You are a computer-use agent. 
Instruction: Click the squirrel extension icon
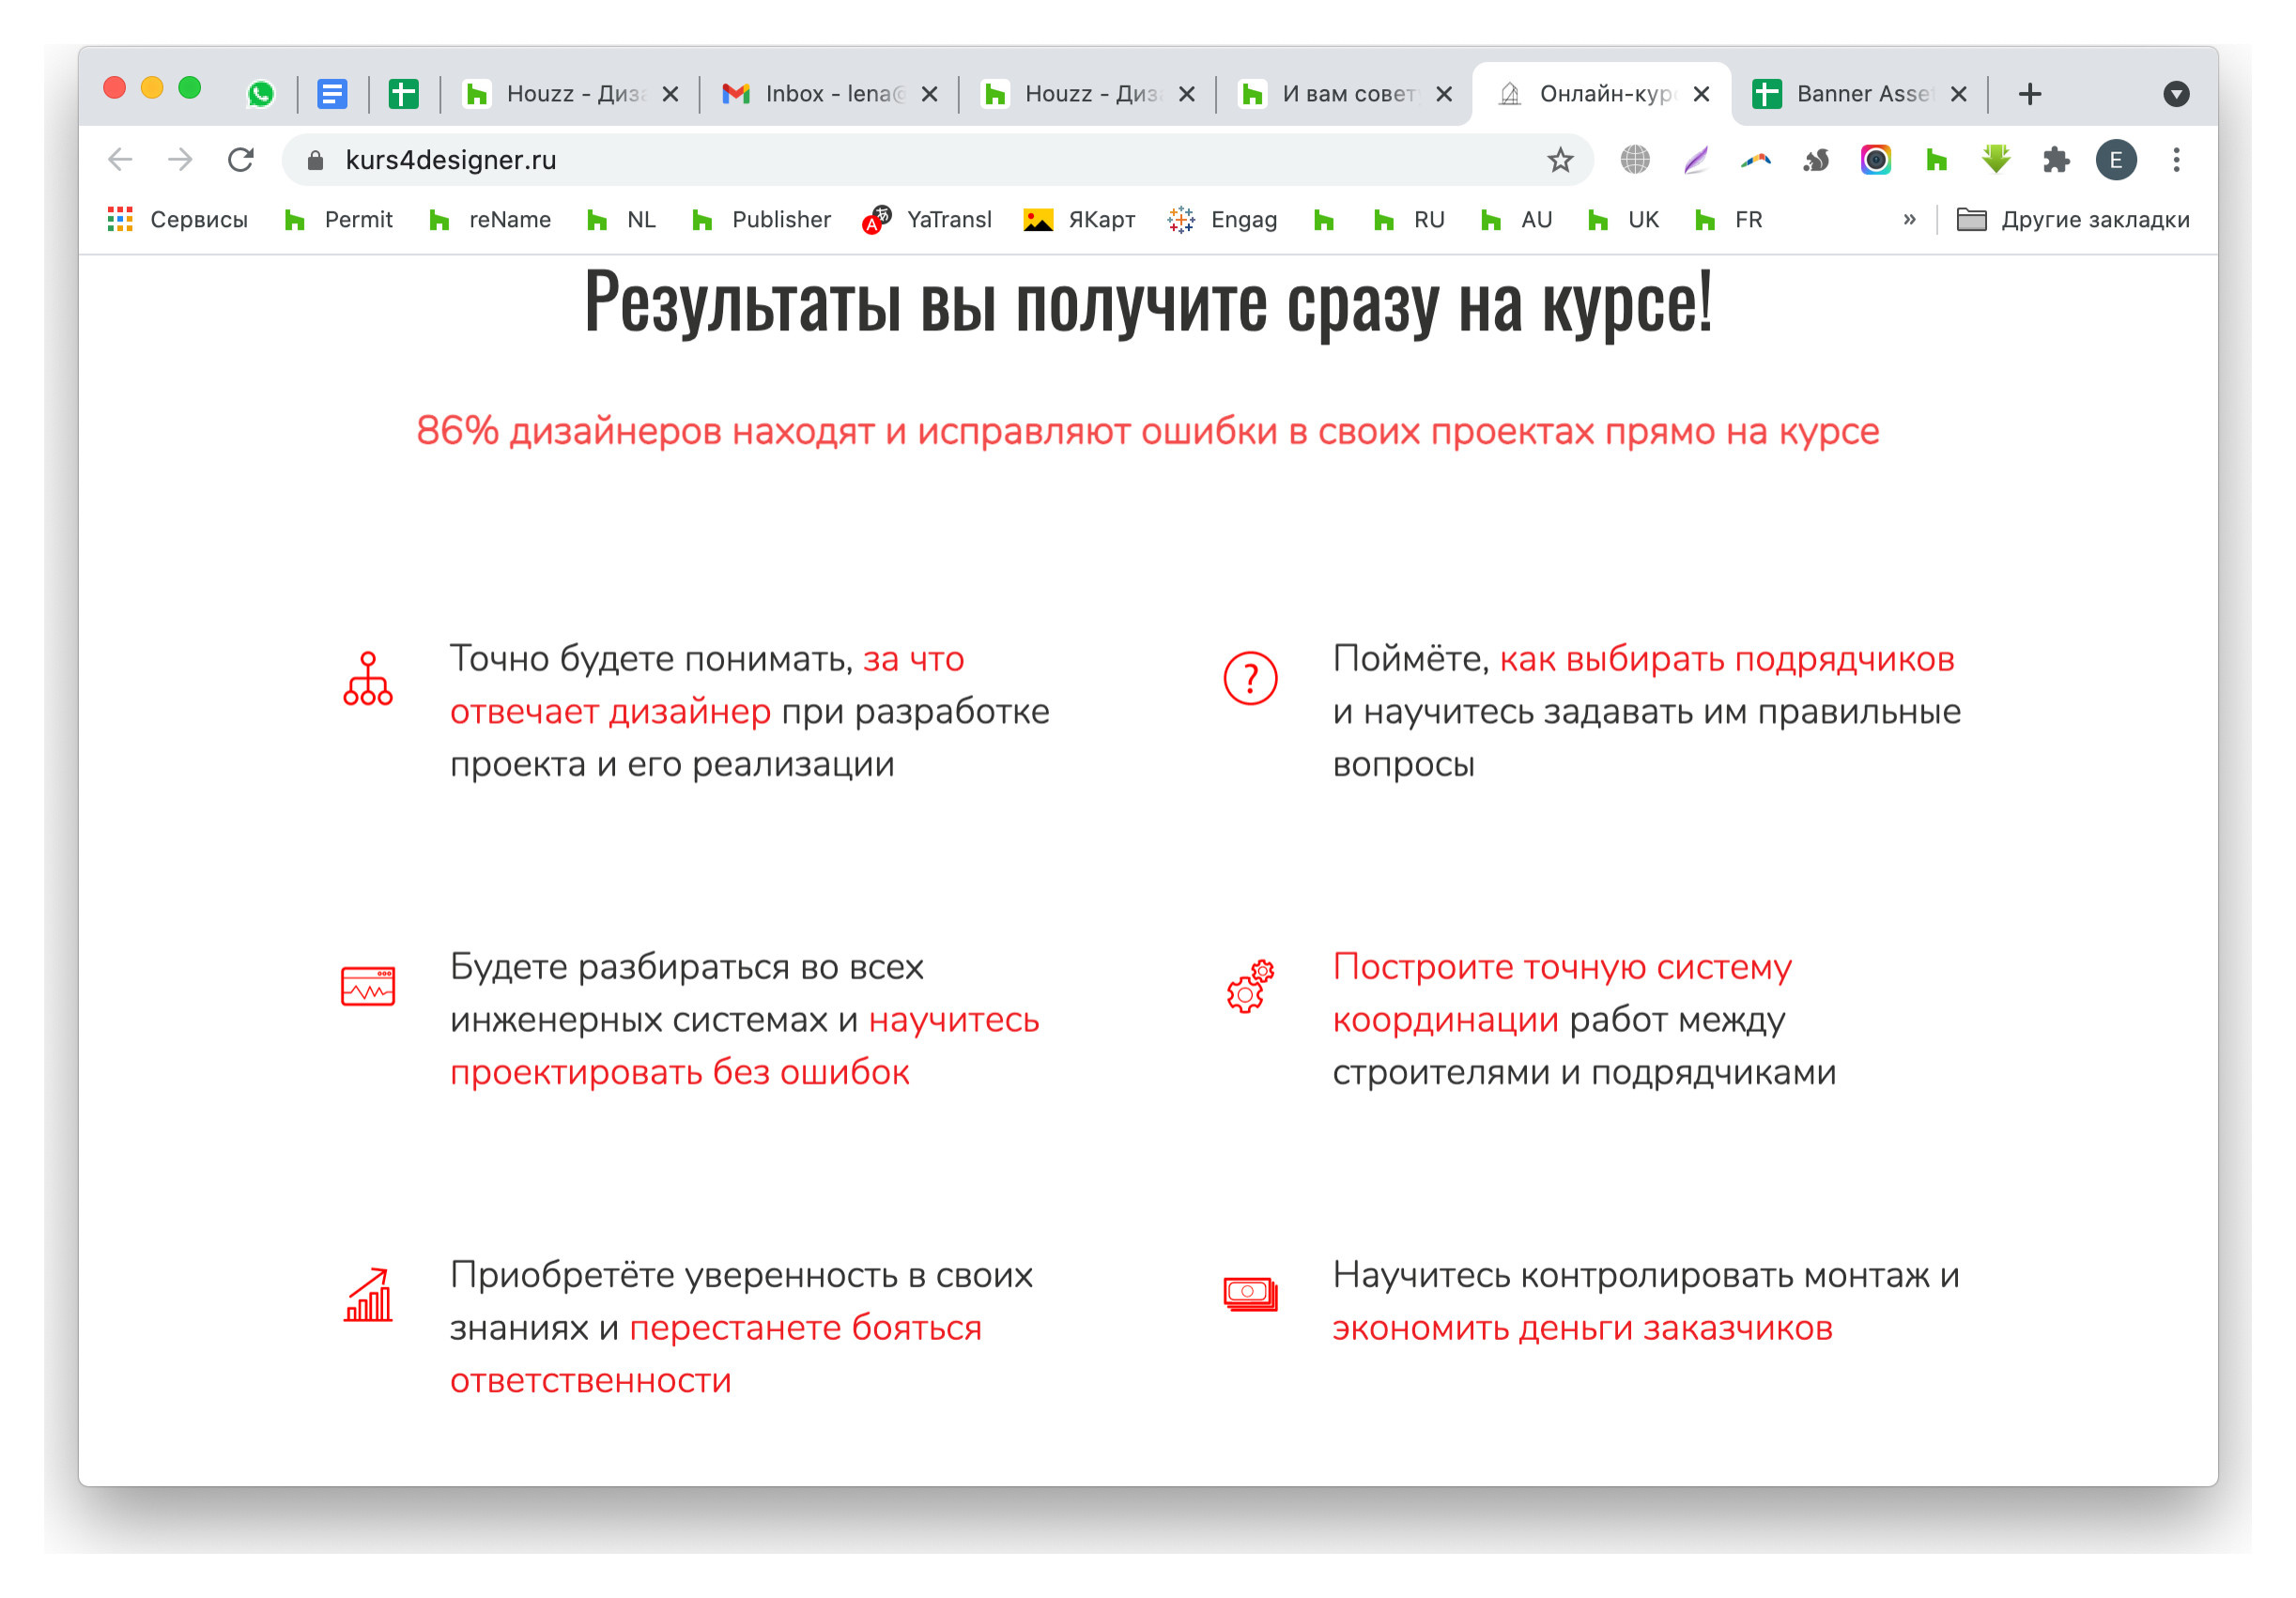[1816, 159]
